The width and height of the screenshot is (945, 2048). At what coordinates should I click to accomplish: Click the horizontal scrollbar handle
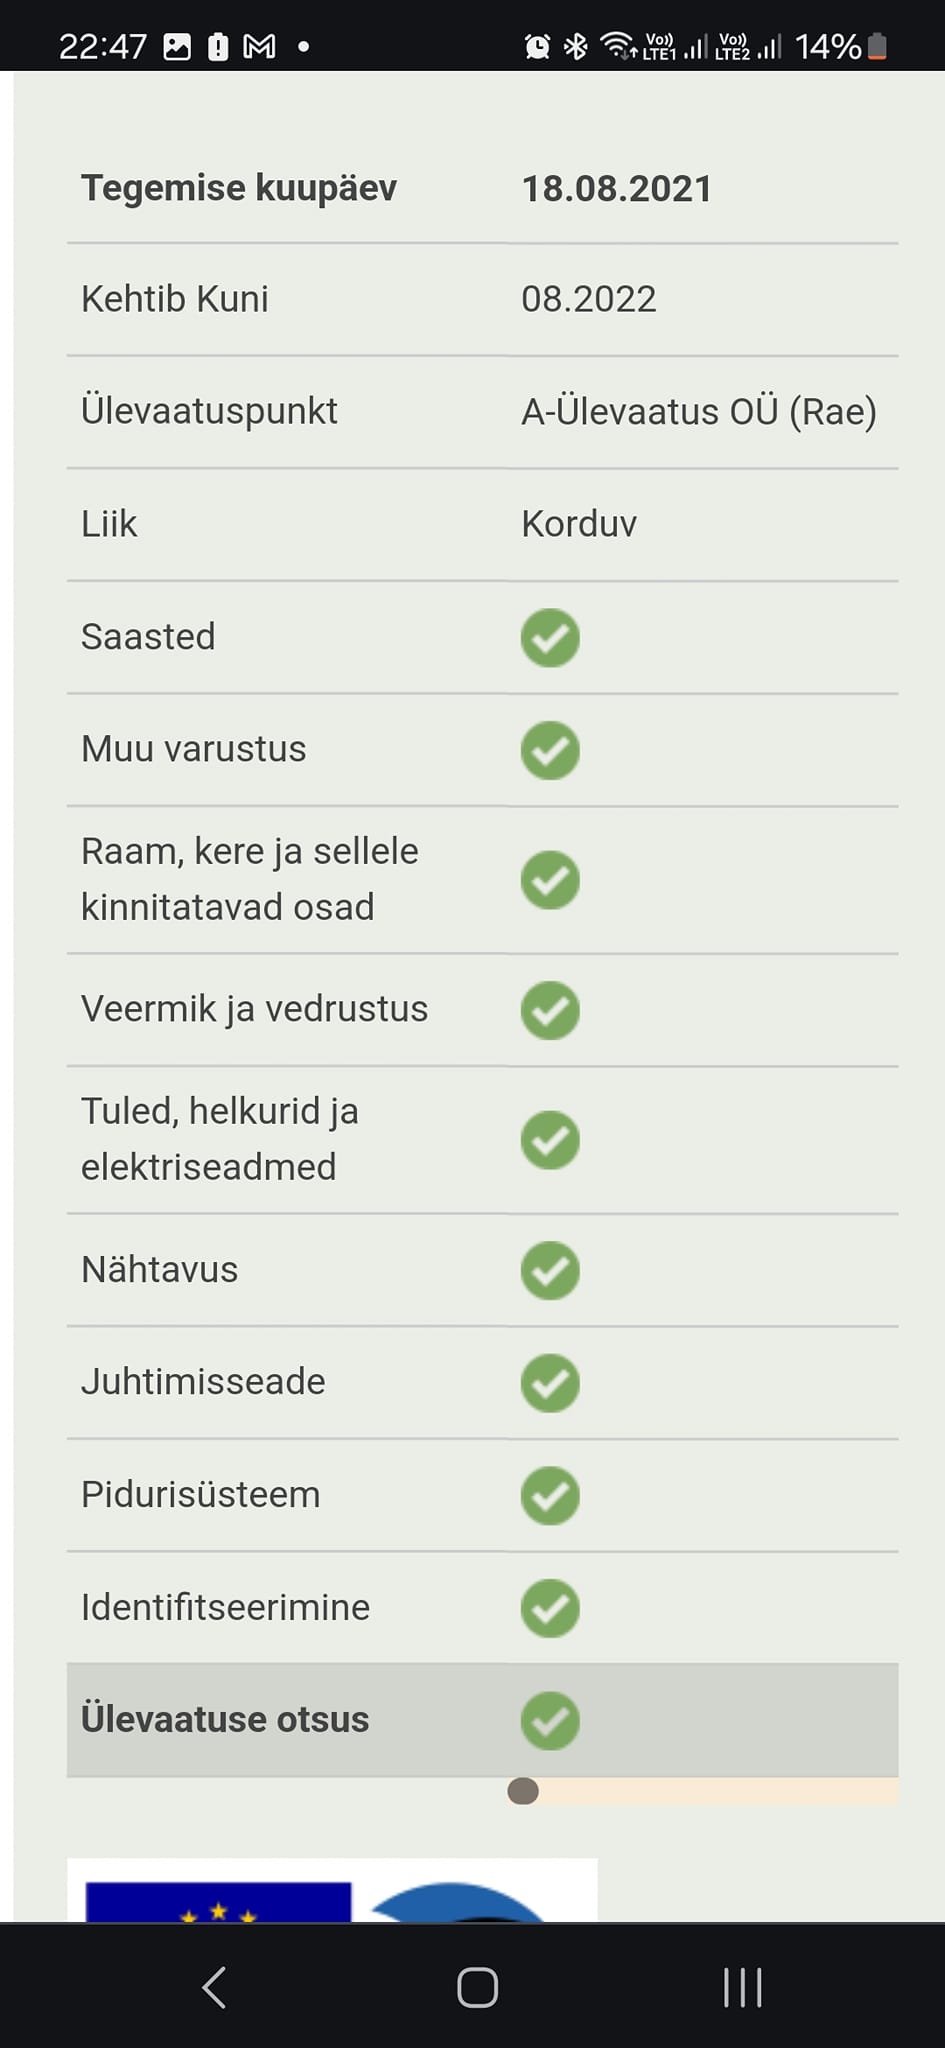click(523, 1791)
